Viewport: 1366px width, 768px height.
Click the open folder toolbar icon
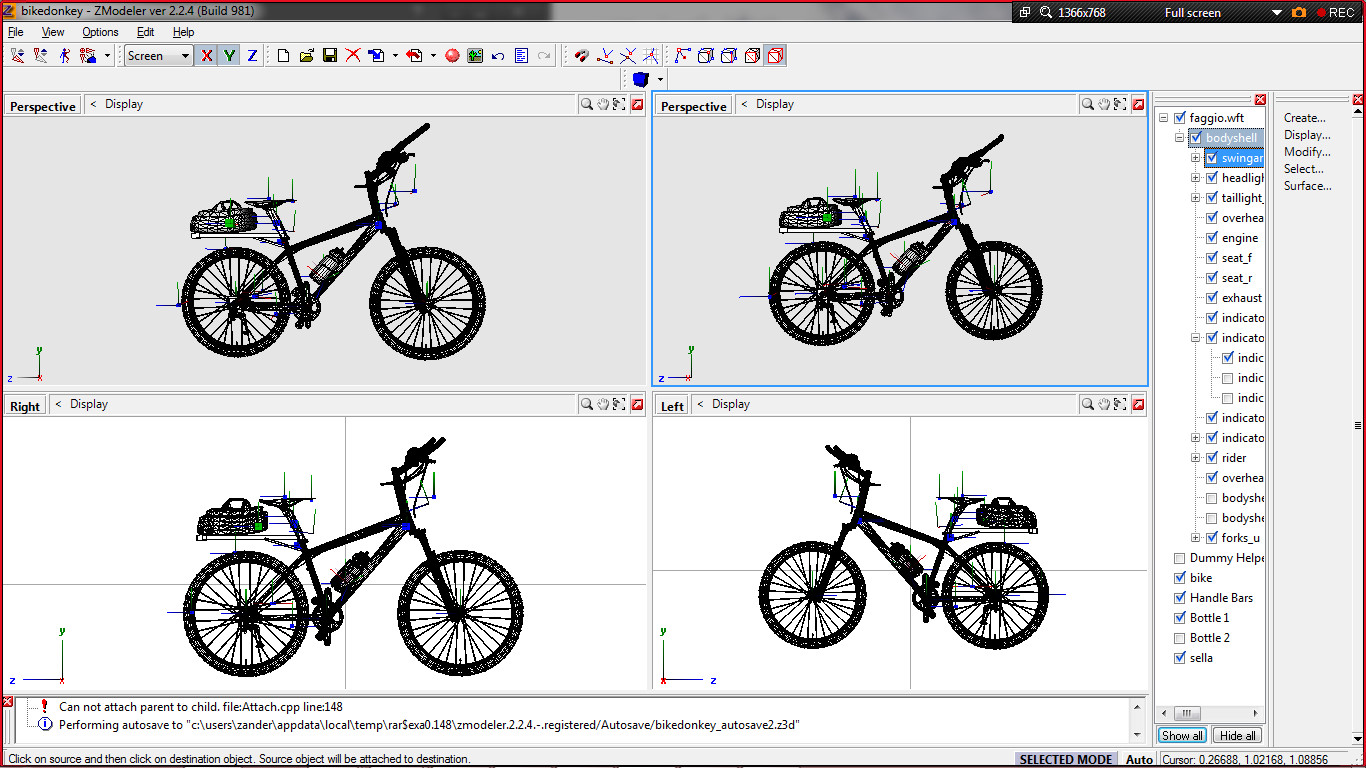coord(307,56)
